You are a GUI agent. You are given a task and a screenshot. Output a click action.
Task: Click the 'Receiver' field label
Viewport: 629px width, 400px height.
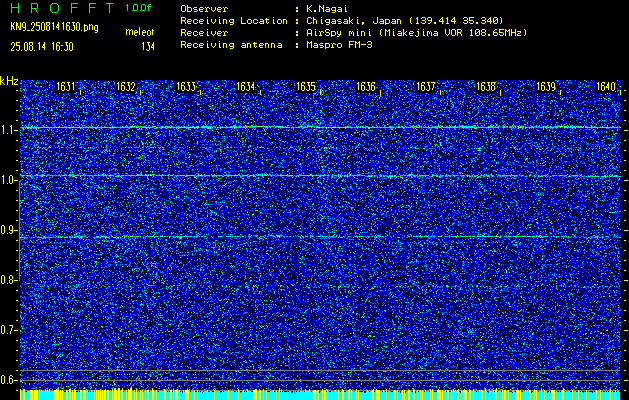[x=204, y=33]
